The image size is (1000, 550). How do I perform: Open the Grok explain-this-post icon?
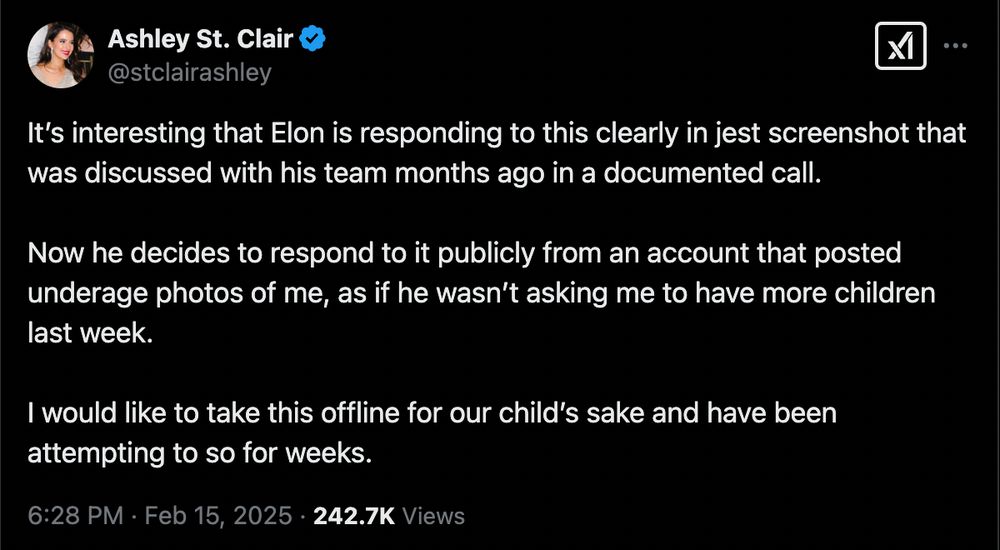[x=901, y=45]
